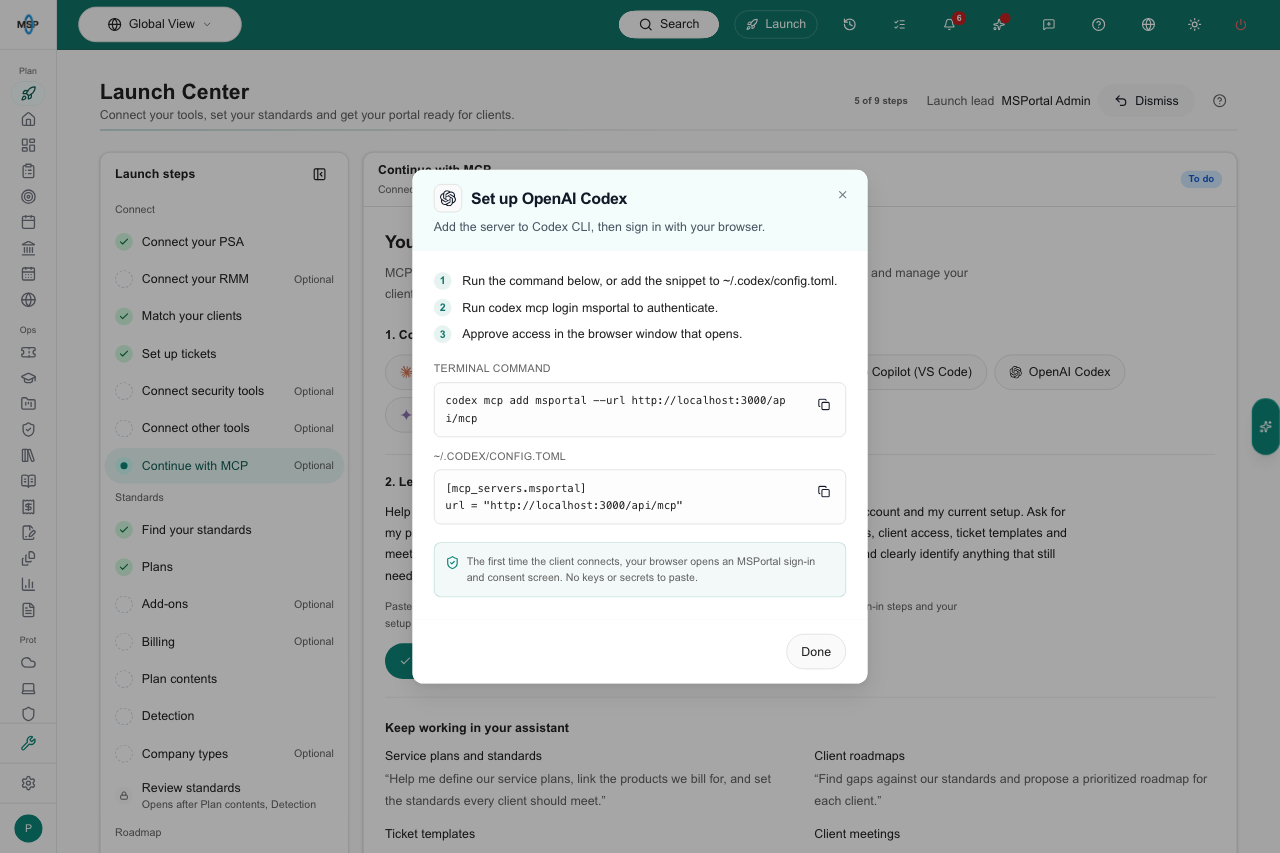
Task: Open the home icon in sidebar
Action: [x=28, y=119]
